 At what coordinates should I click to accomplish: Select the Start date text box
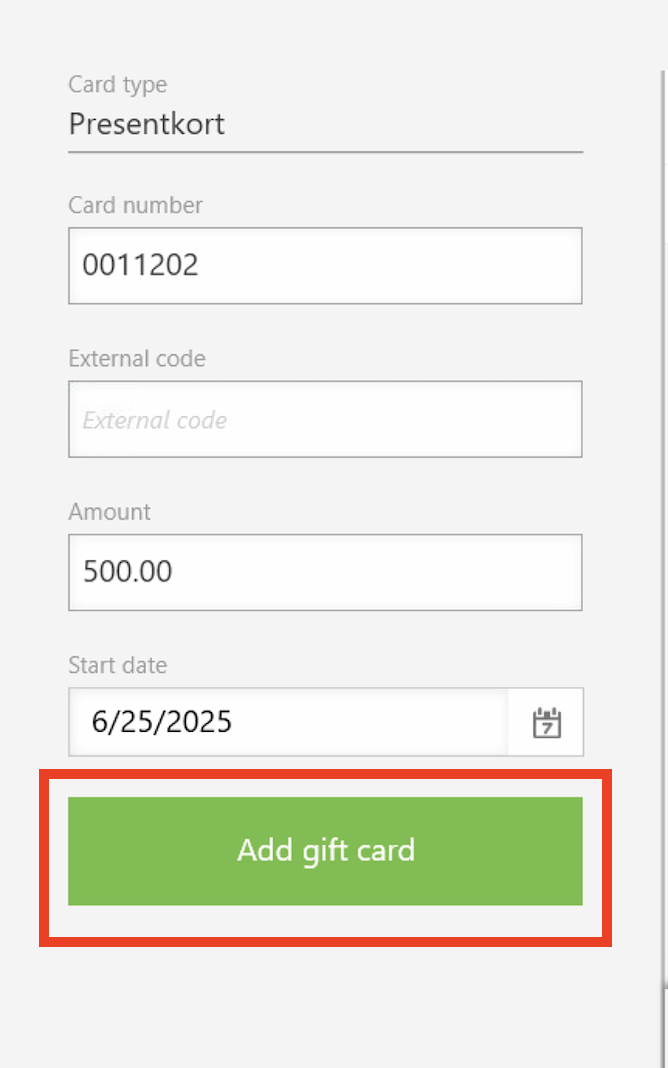click(x=289, y=722)
